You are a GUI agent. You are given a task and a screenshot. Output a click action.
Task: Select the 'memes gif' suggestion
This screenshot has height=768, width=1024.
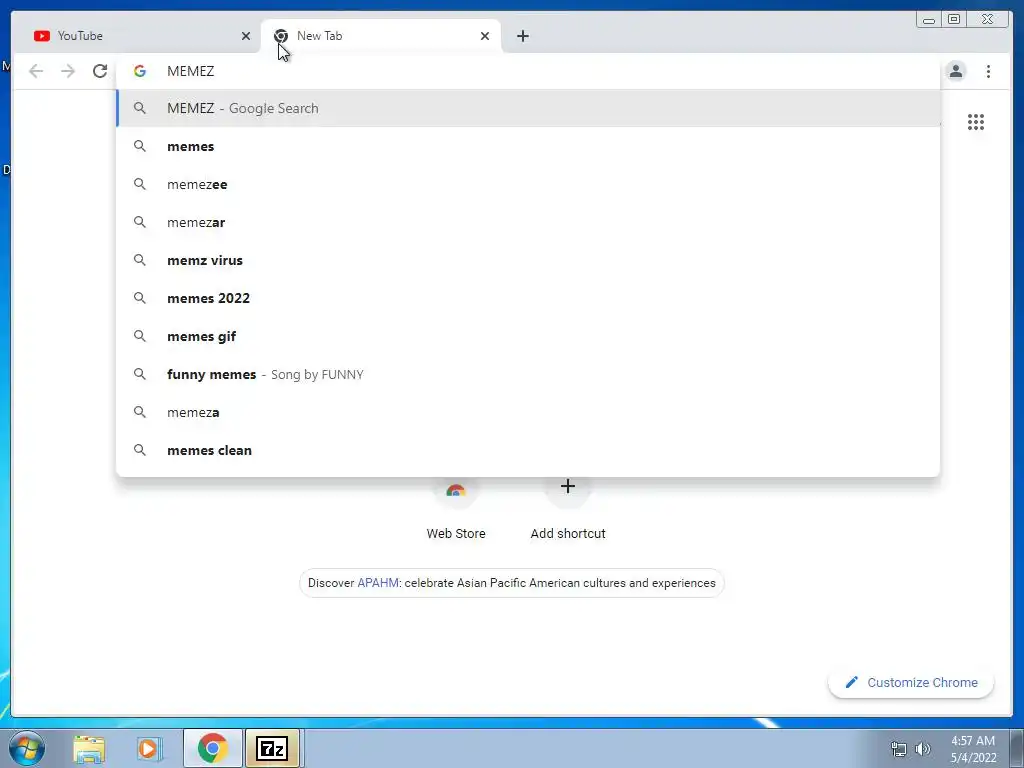(528, 336)
